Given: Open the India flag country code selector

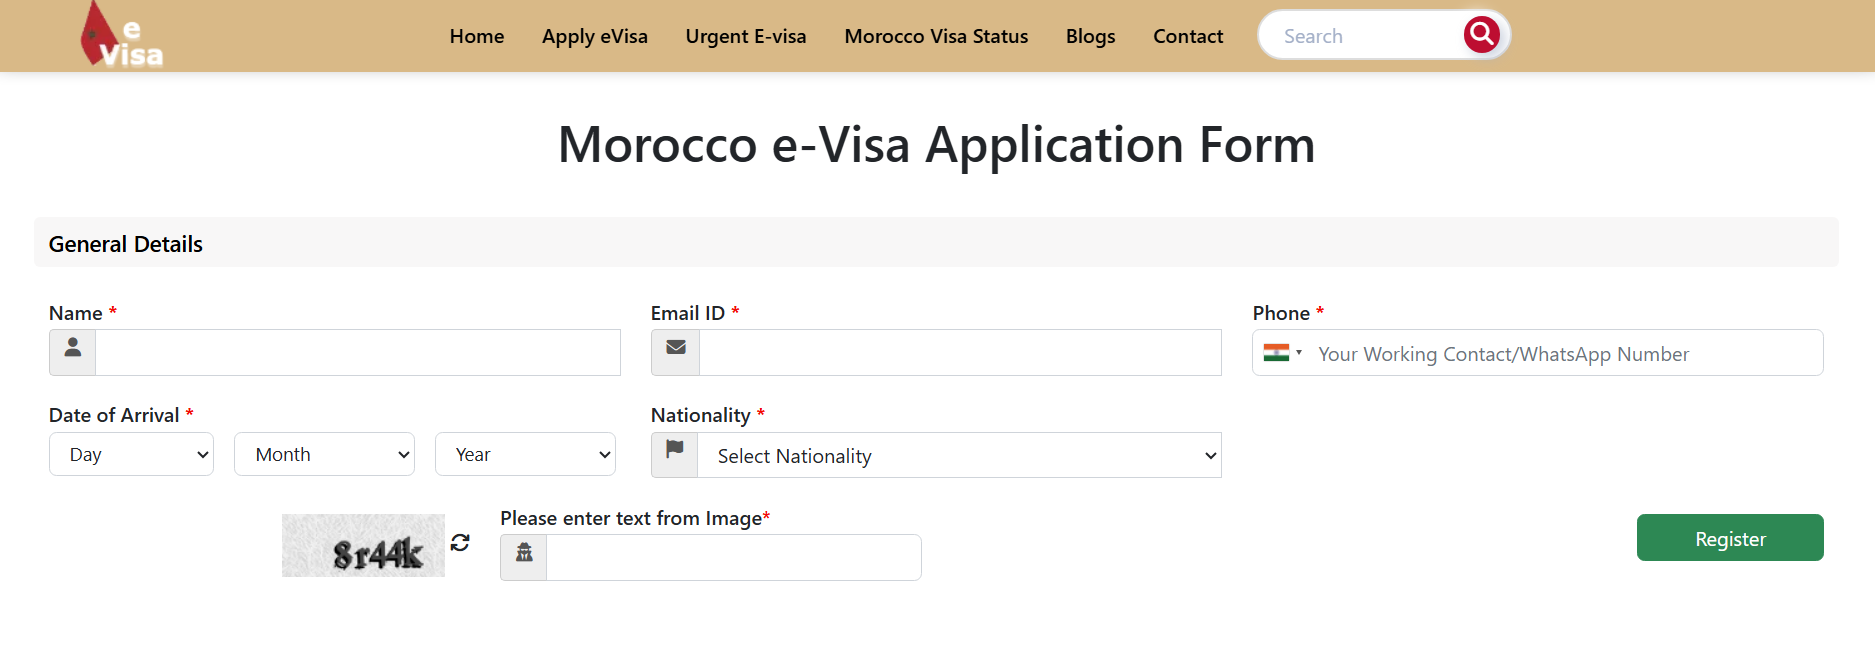Looking at the screenshot, I should click(1282, 353).
